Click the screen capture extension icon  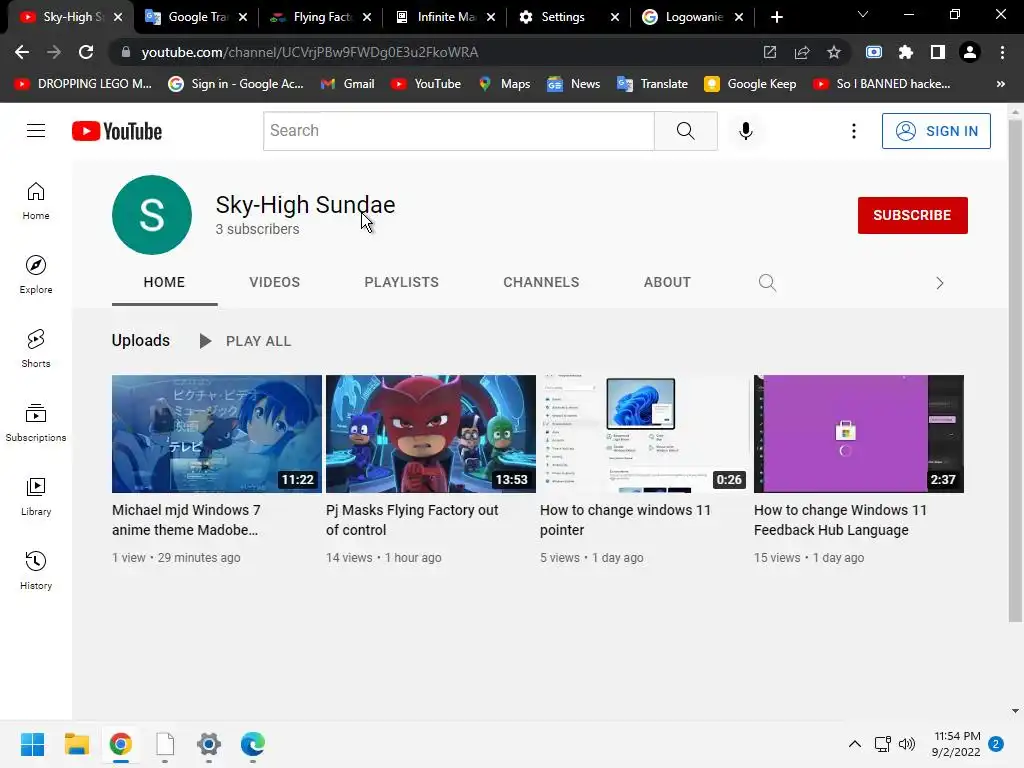point(874,52)
